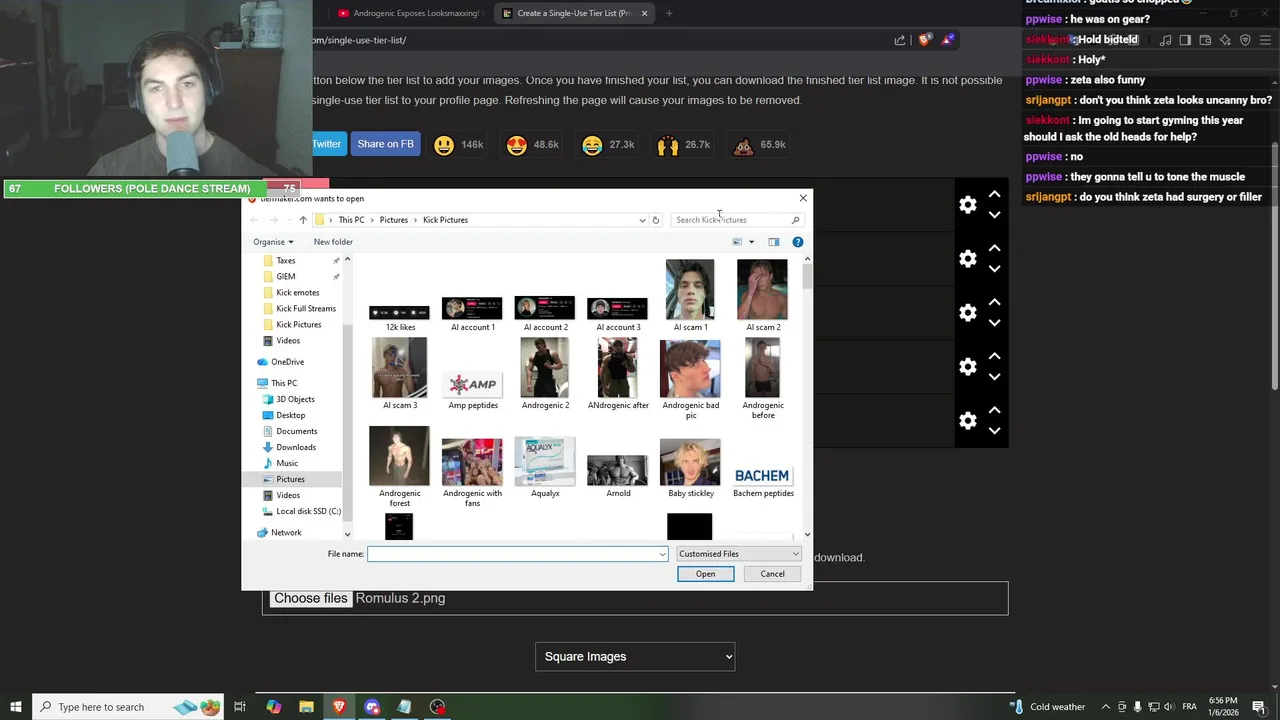Click the OBS Studio taskbar icon

click(x=437, y=707)
